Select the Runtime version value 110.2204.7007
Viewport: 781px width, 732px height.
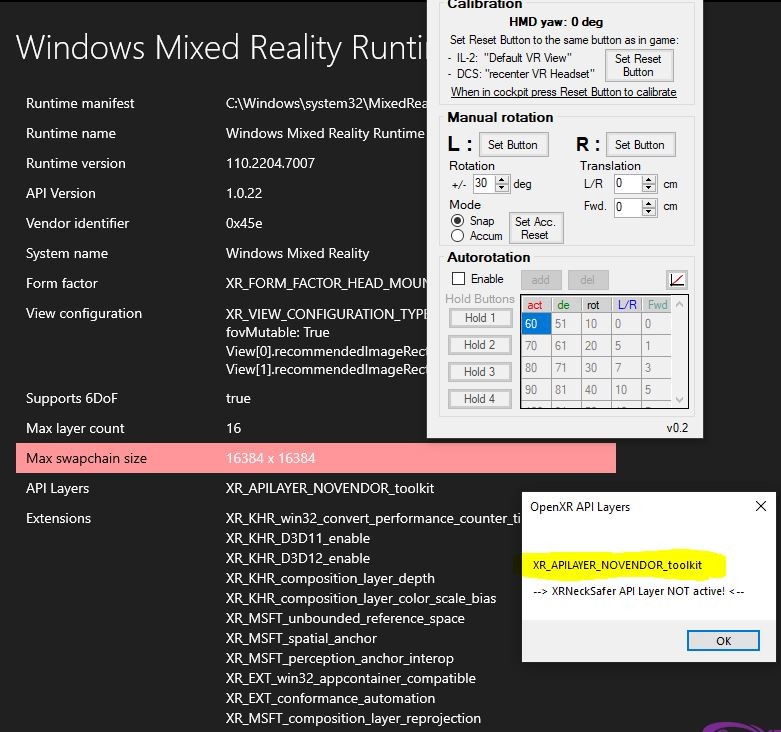(270, 163)
